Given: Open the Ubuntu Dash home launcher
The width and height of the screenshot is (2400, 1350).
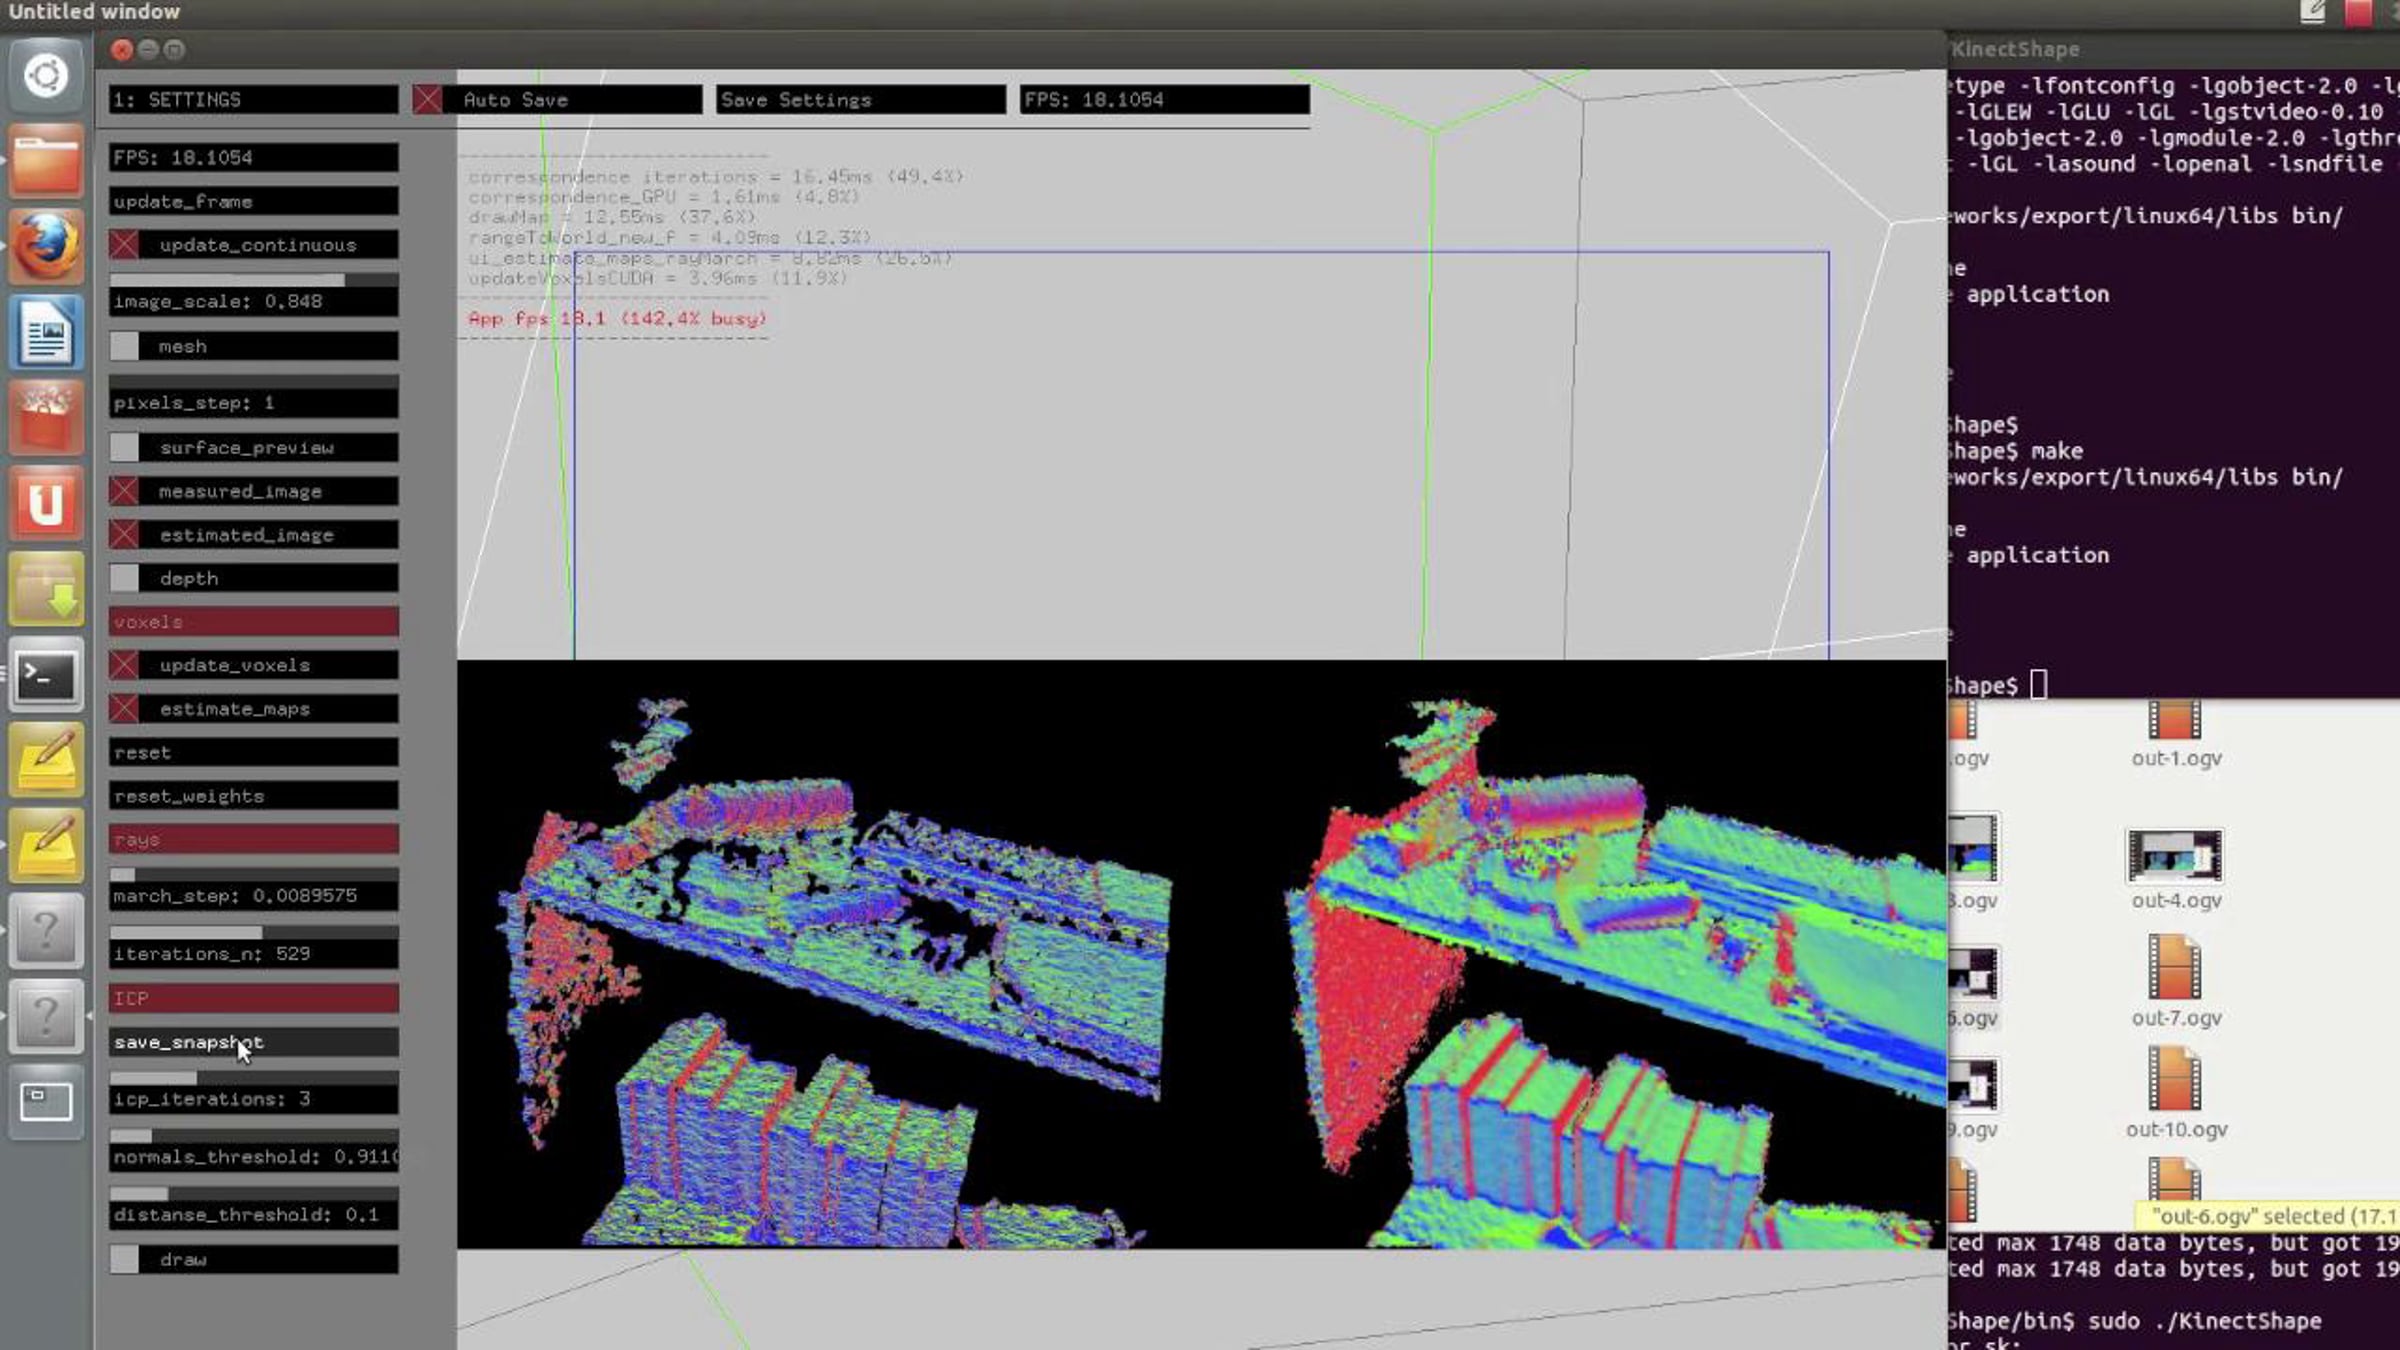Looking at the screenshot, I should click(x=46, y=76).
